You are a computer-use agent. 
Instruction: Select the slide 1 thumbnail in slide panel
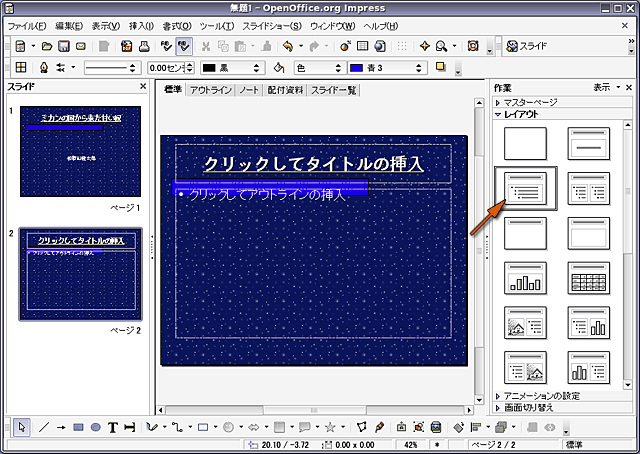81,151
